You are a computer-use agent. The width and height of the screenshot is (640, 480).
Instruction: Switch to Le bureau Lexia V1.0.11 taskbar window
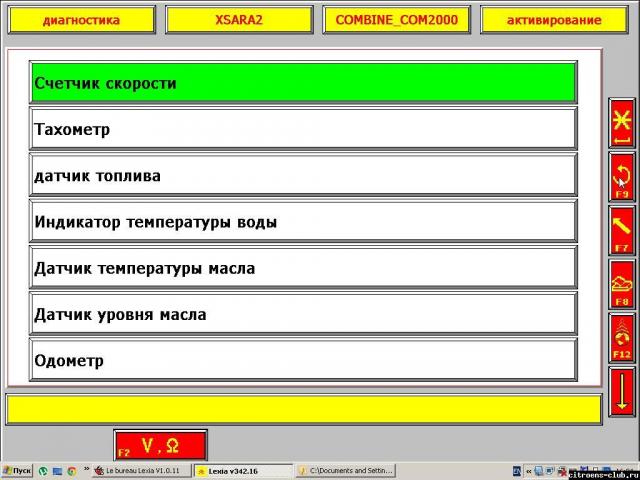click(x=142, y=471)
